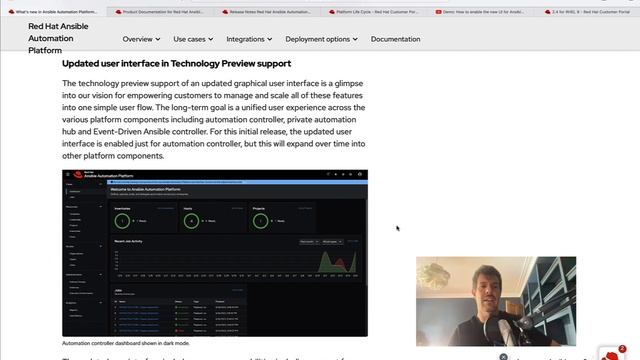The image size is (640, 360).
Task: Click the 'Updated user interface in Technology Preview support' heading
Action: click(x=176, y=64)
